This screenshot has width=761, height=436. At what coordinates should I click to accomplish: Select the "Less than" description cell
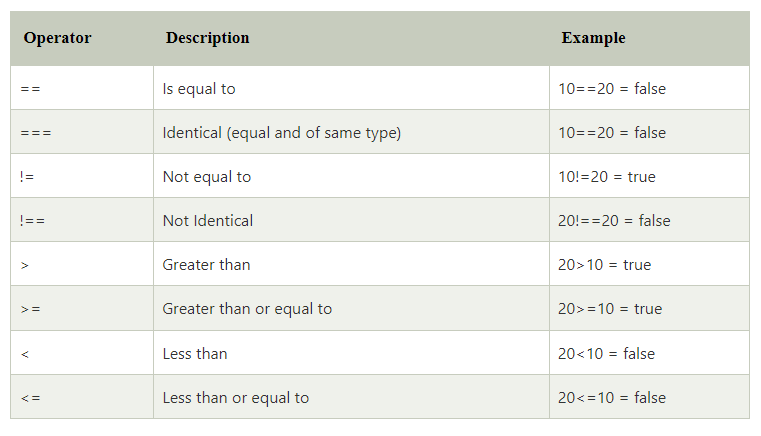pos(195,353)
